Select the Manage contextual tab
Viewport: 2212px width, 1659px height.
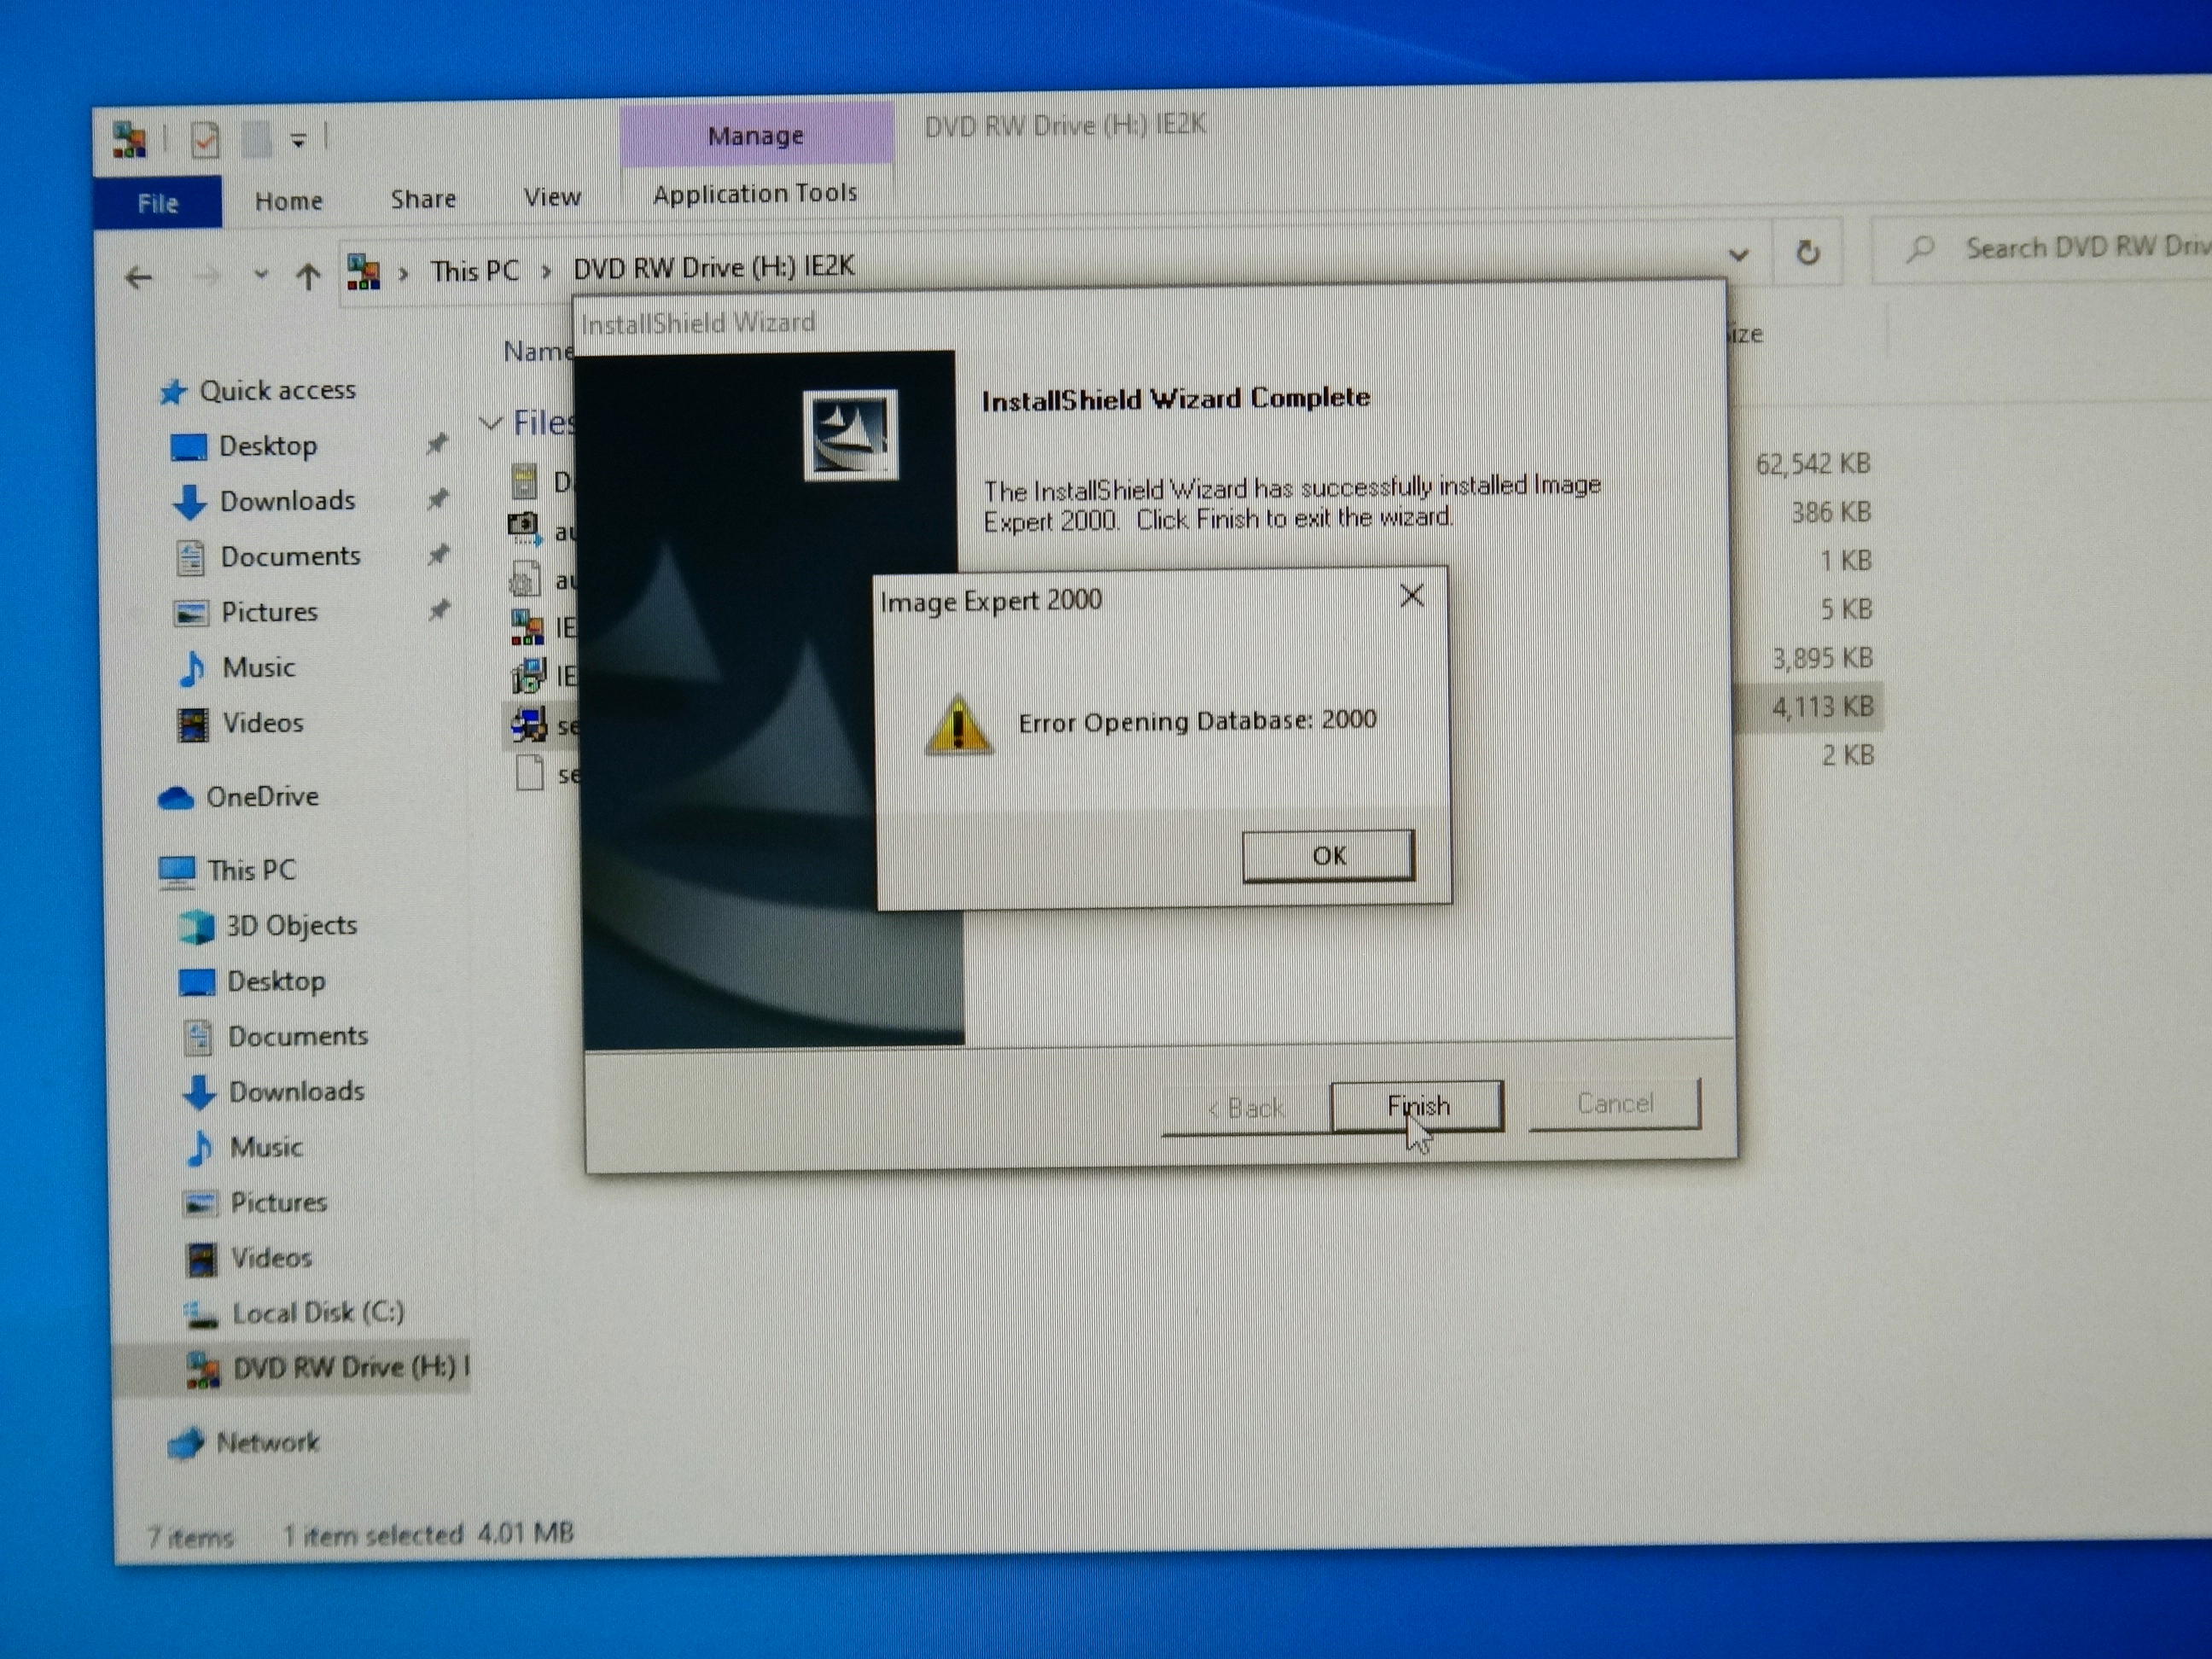[x=755, y=135]
